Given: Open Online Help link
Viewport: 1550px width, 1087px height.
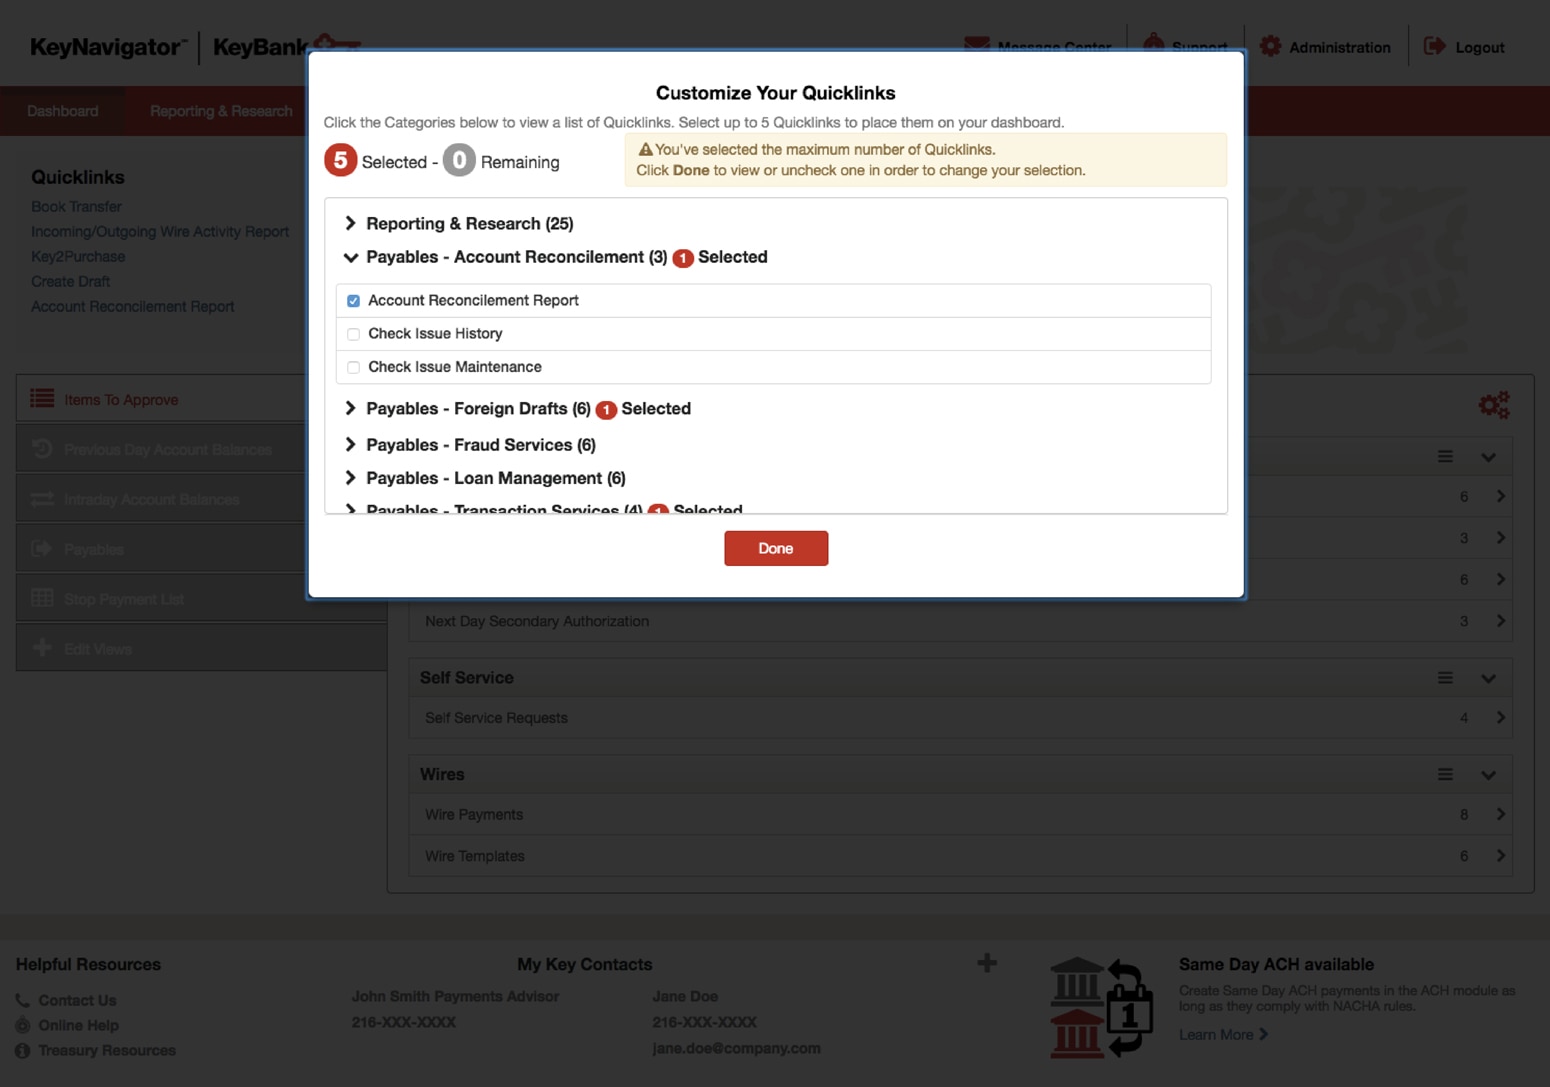Looking at the screenshot, I should [78, 1025].
